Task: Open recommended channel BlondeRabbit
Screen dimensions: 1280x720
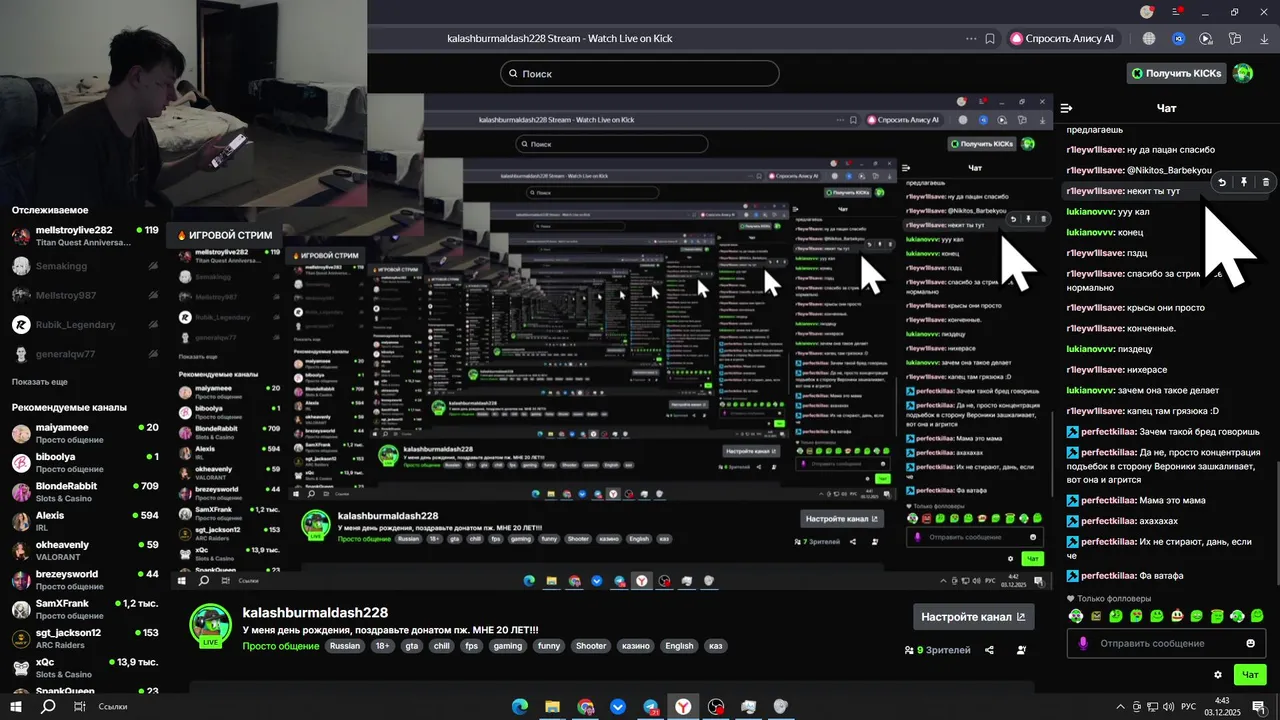Action: [x=85, y=492]
